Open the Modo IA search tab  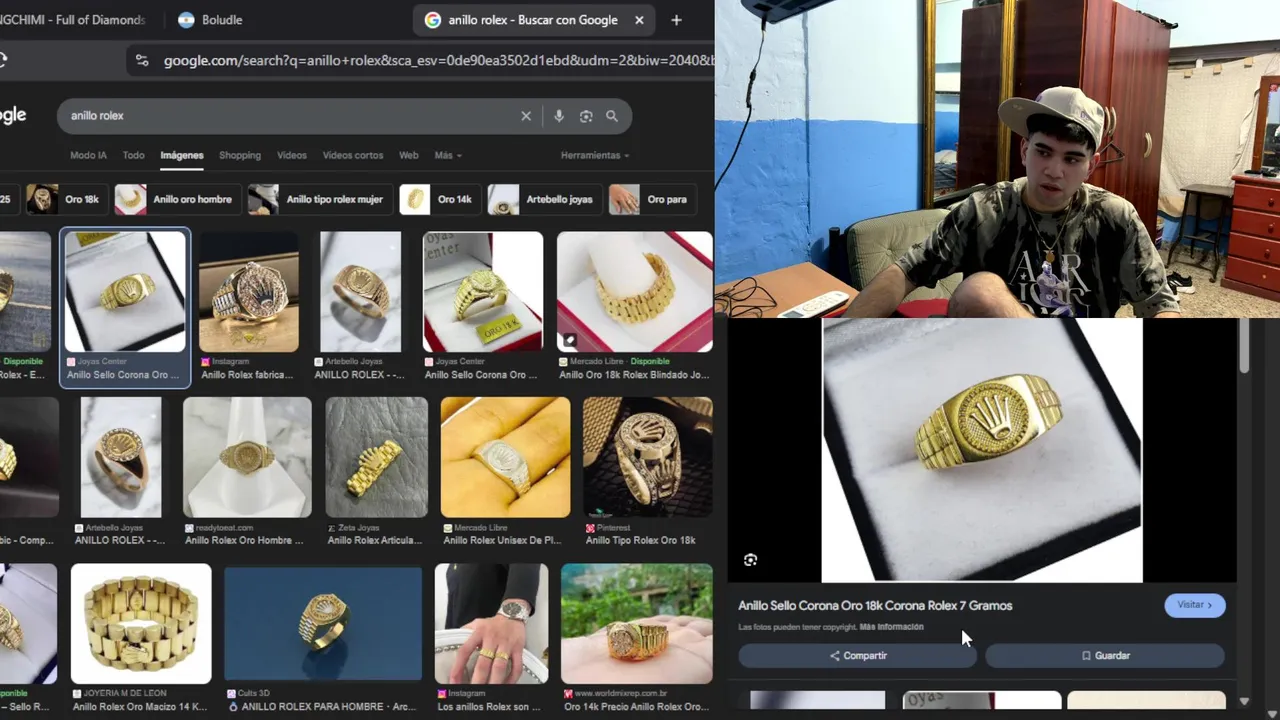point(88,155)
